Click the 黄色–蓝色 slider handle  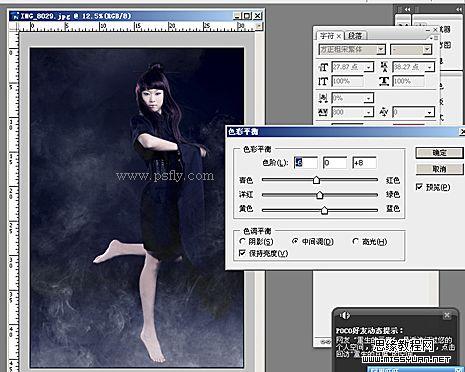(x=324, y=210)
